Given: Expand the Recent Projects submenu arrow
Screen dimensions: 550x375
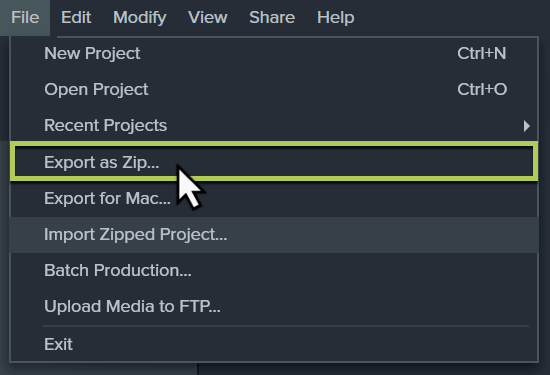Looking at the screenshot, I should tap(526, 126).
